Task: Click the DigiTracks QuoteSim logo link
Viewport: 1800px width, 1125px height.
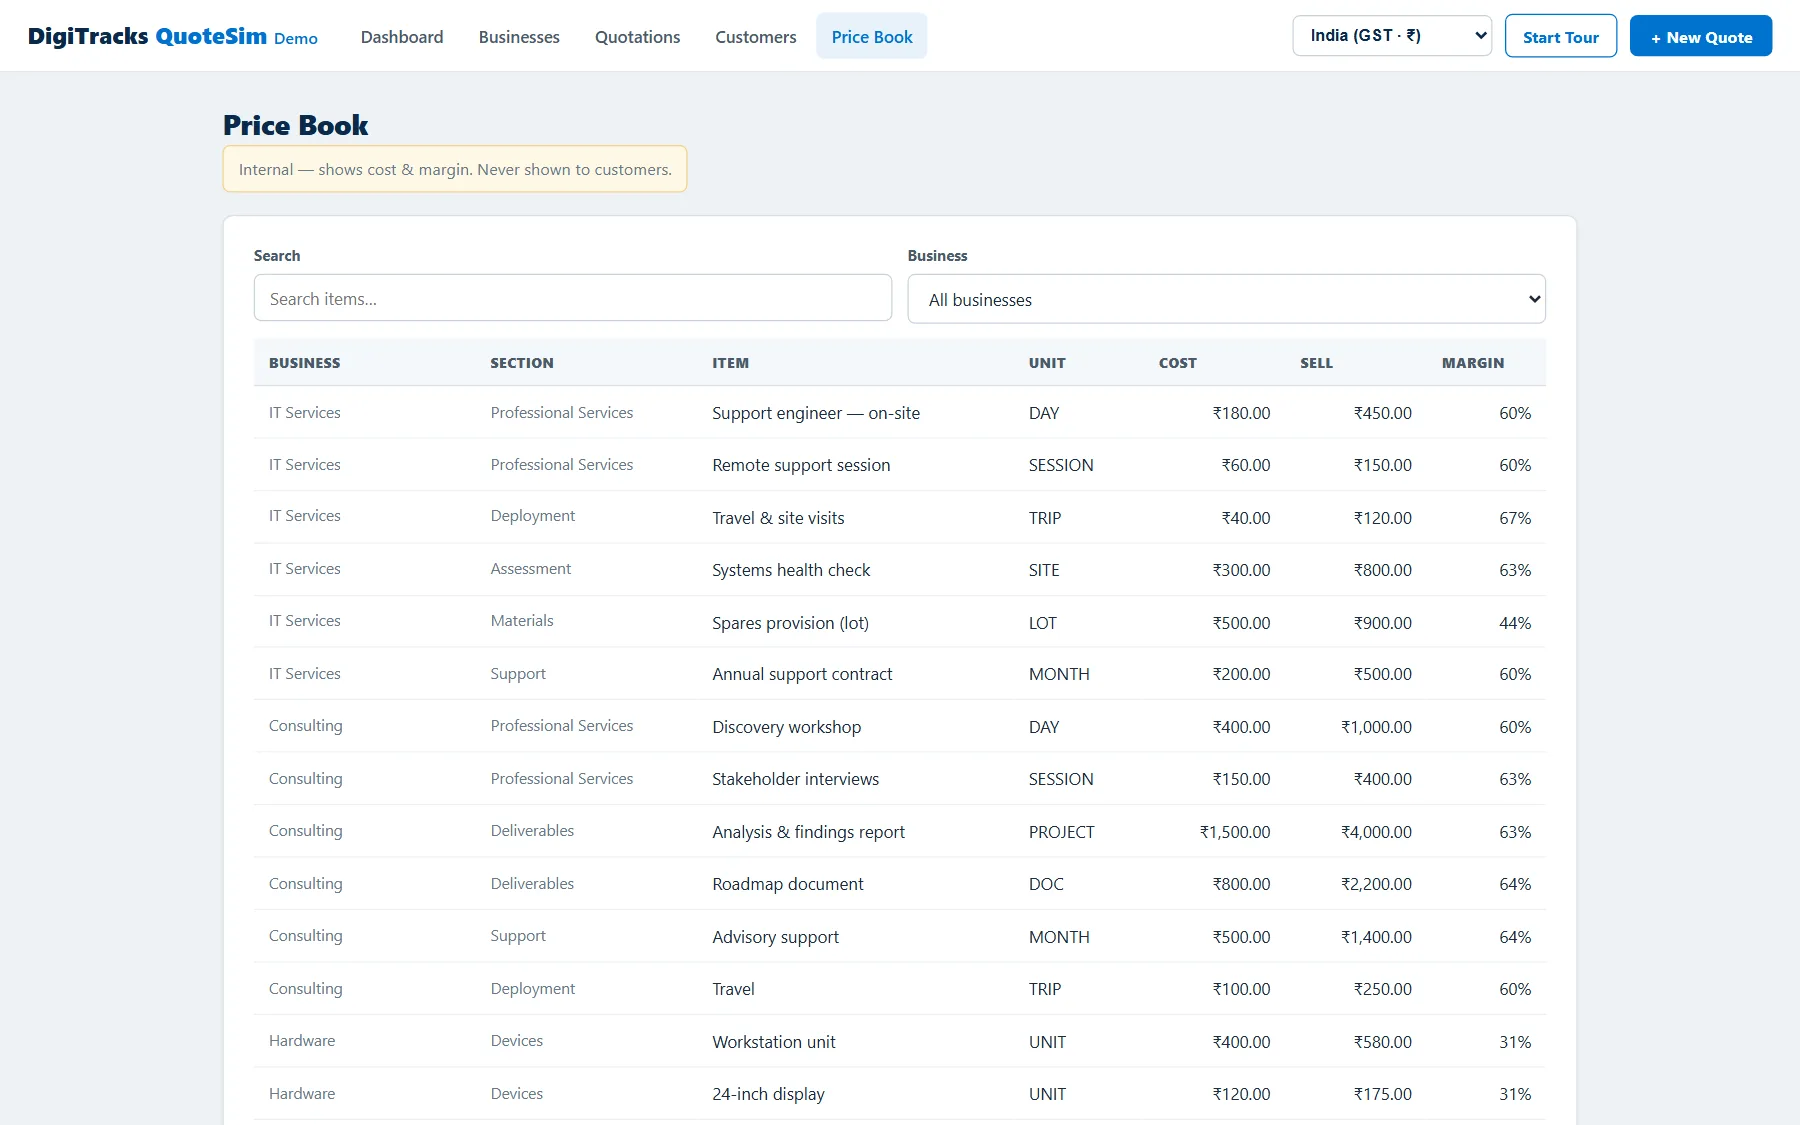Action: click(173, 37)
